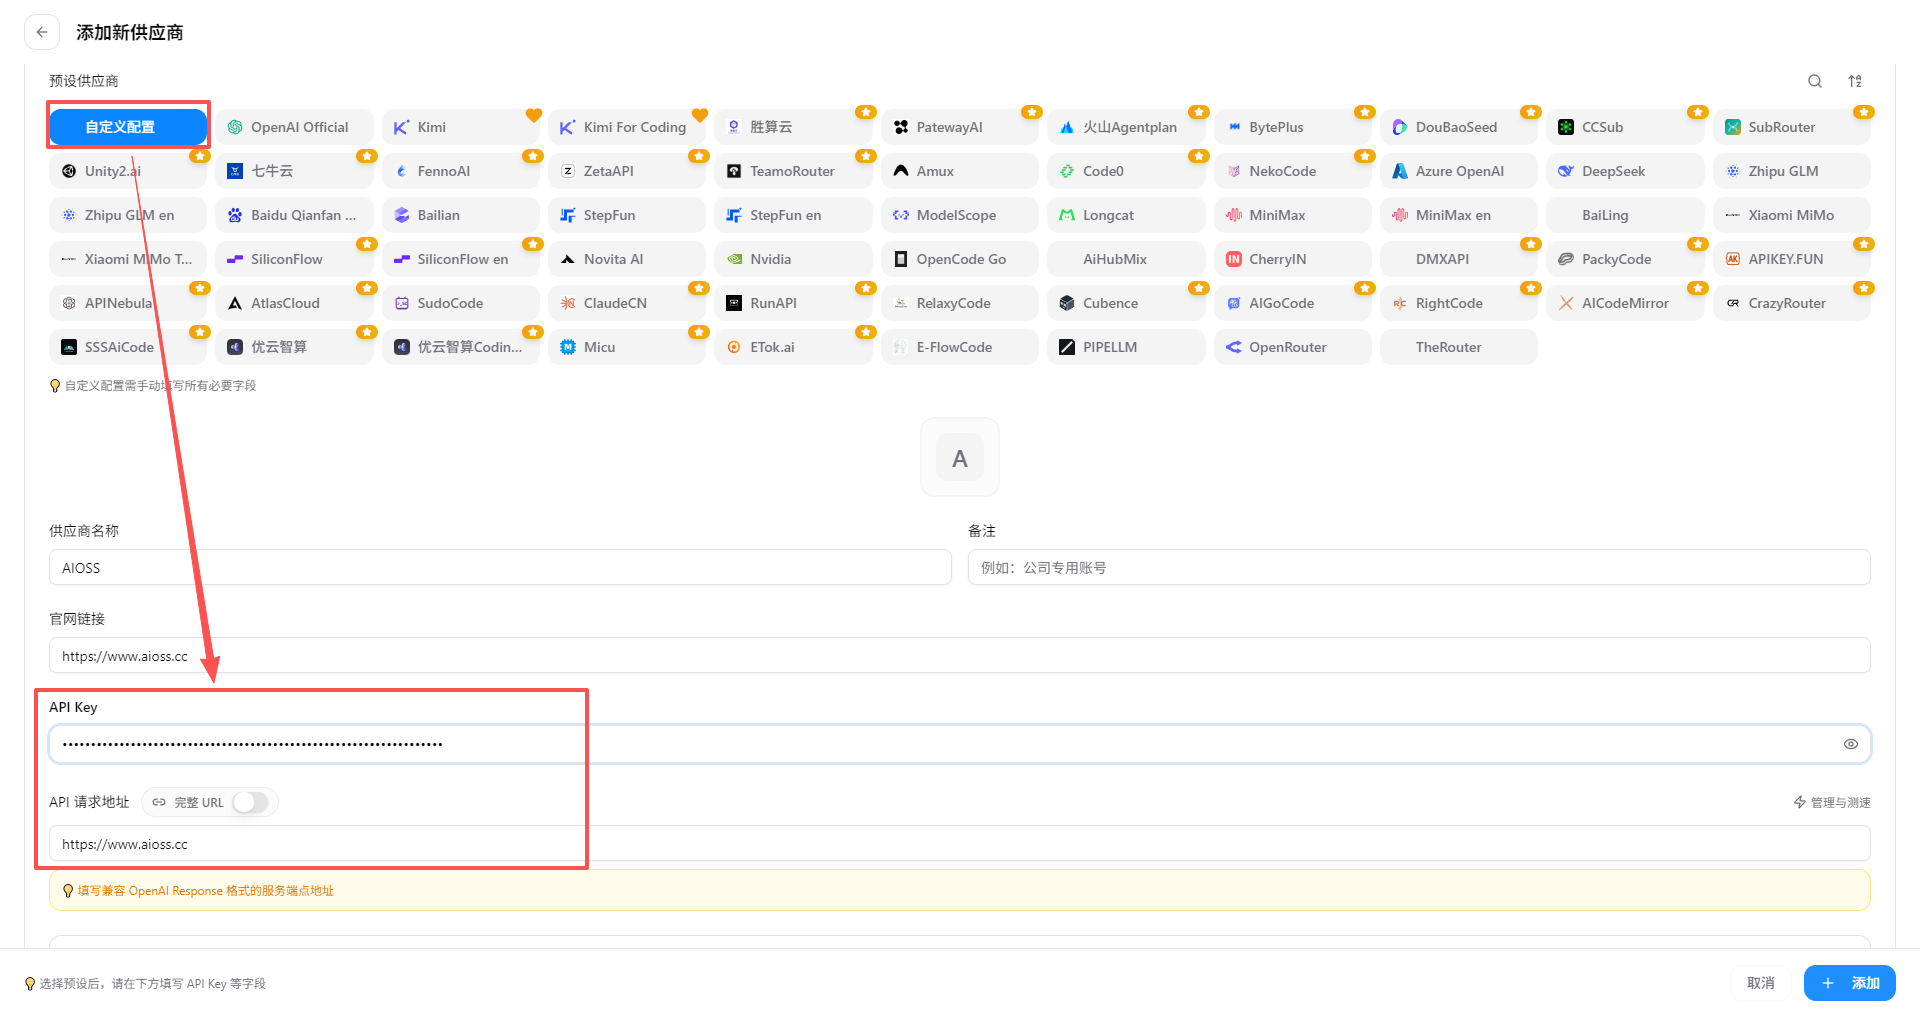Image resolution: width=1920 pixels, height=1017 pixels.
Task: Select the 胜算云 preset
Action: 793,127
